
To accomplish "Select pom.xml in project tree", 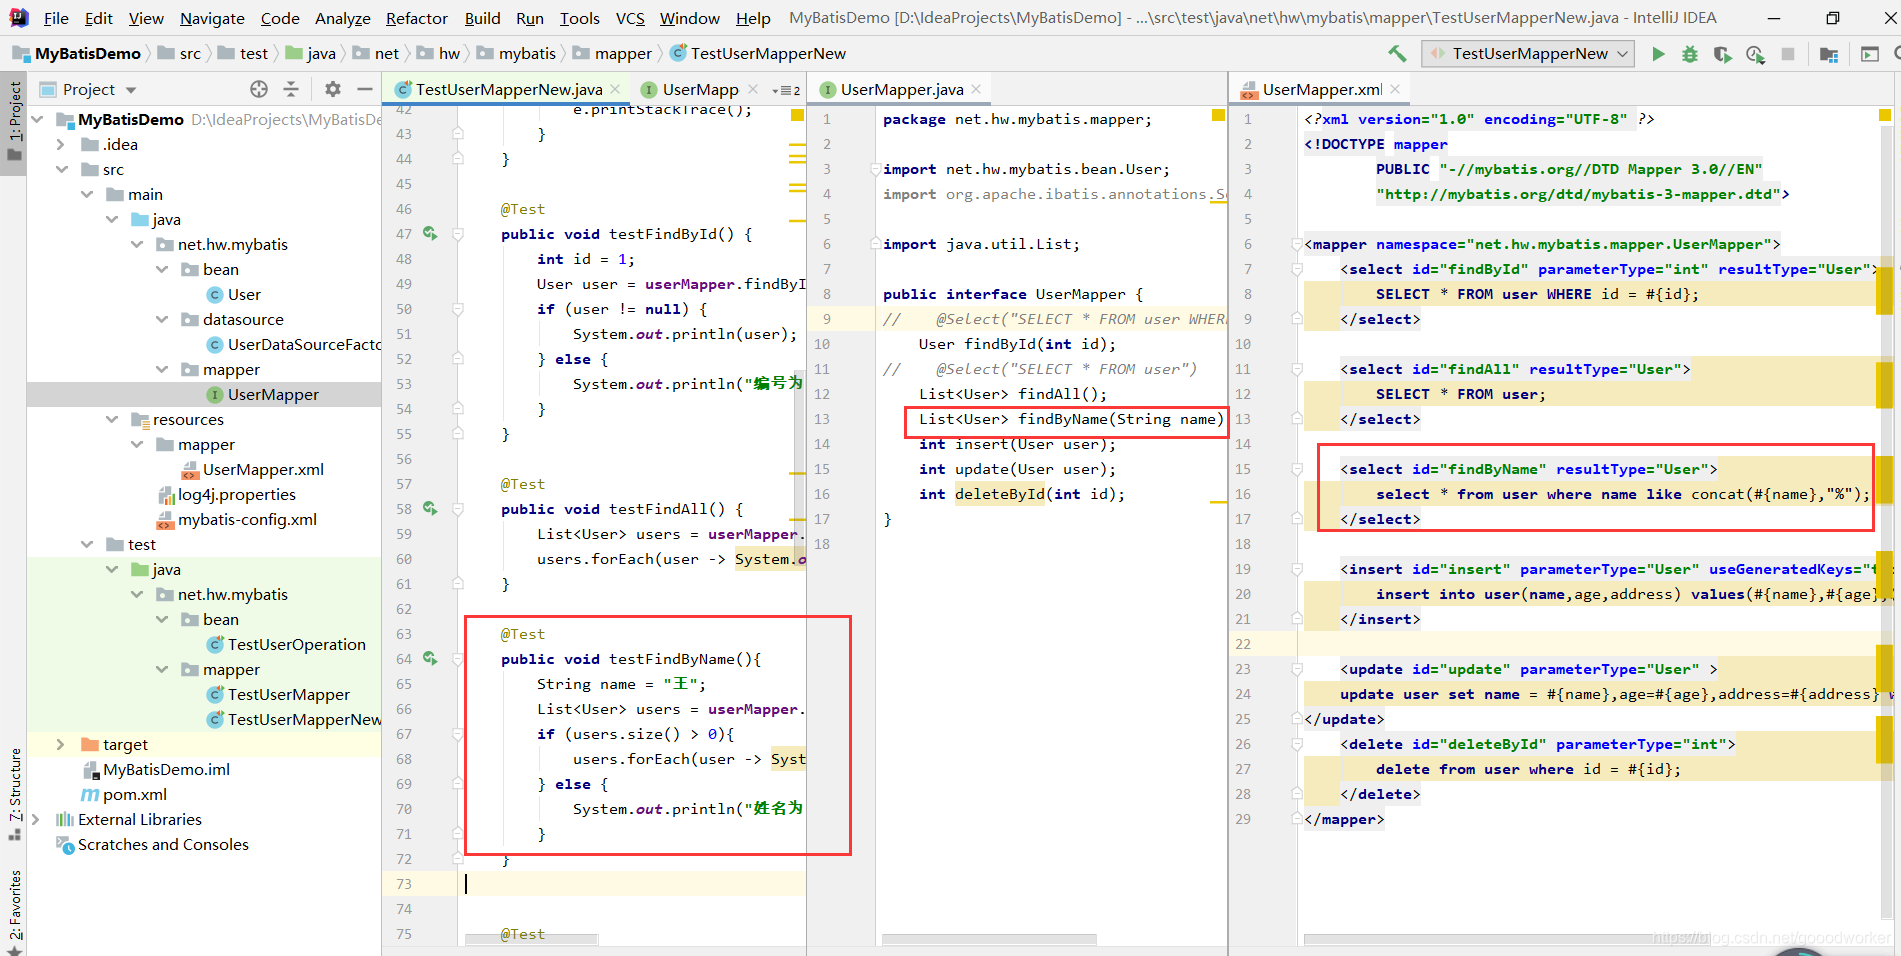I will click(124, 794).
